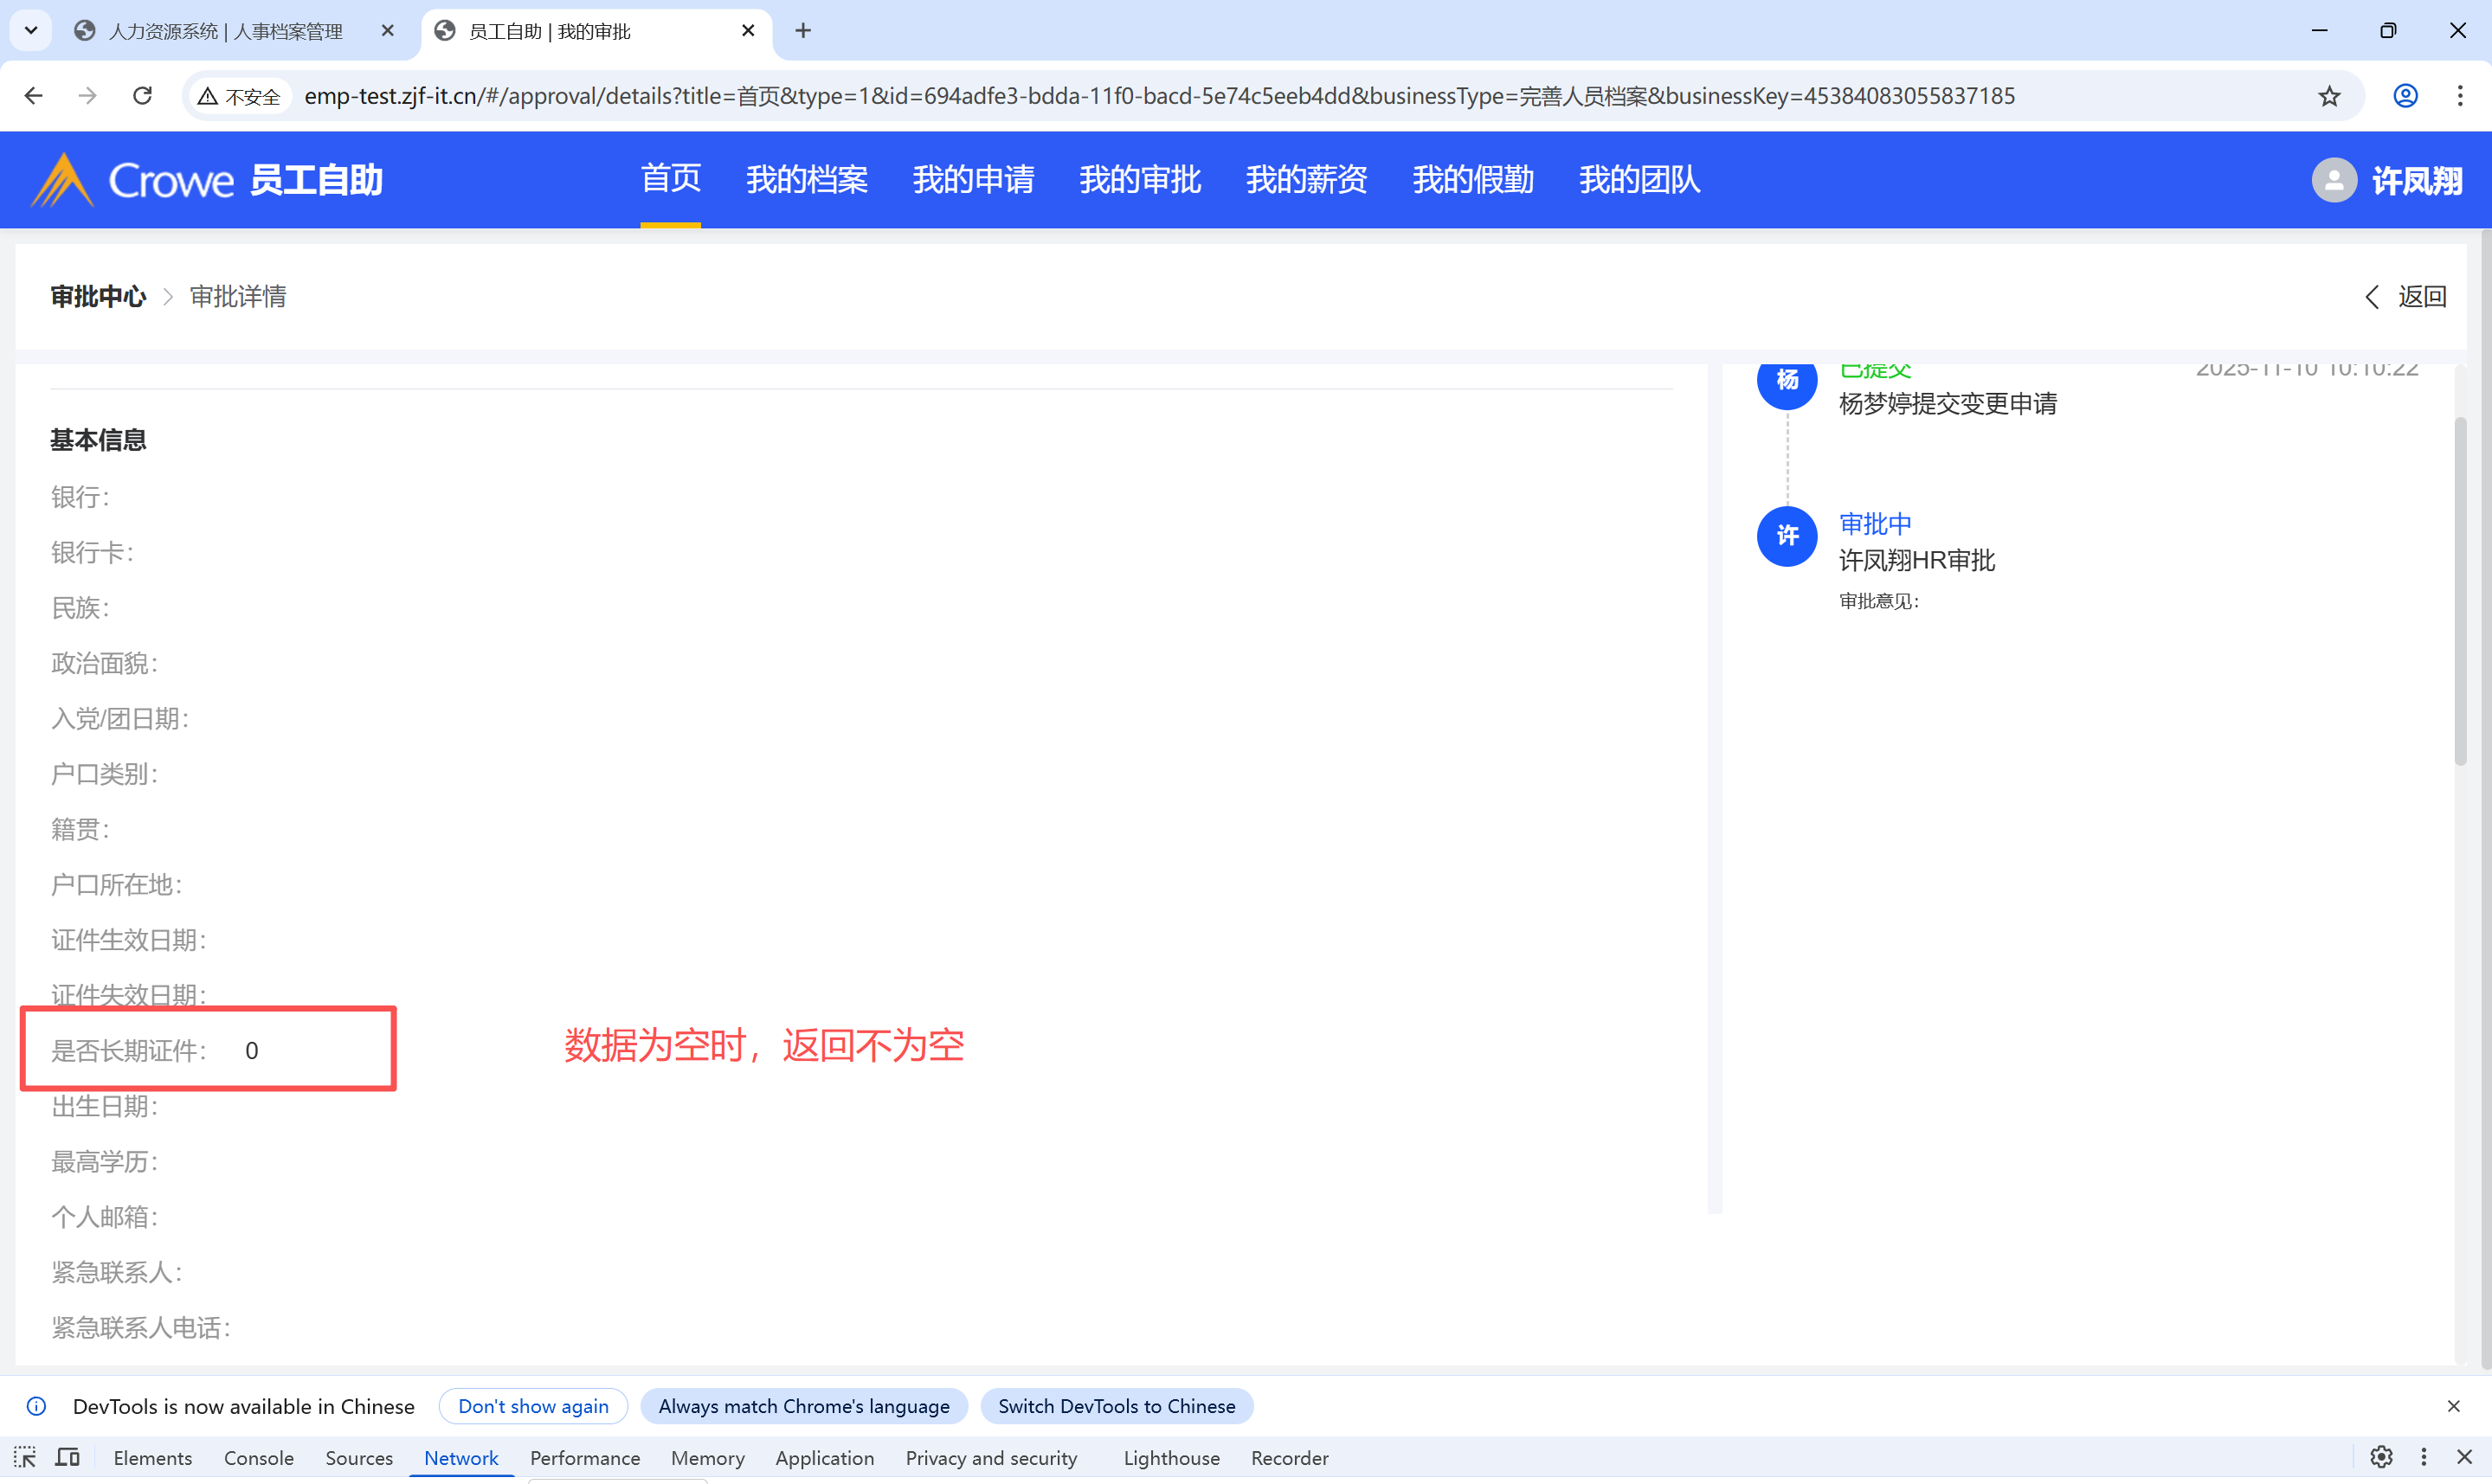Reload the page
The height and width of the screenshot is (1484, 2492).
(x=142, y=96)
